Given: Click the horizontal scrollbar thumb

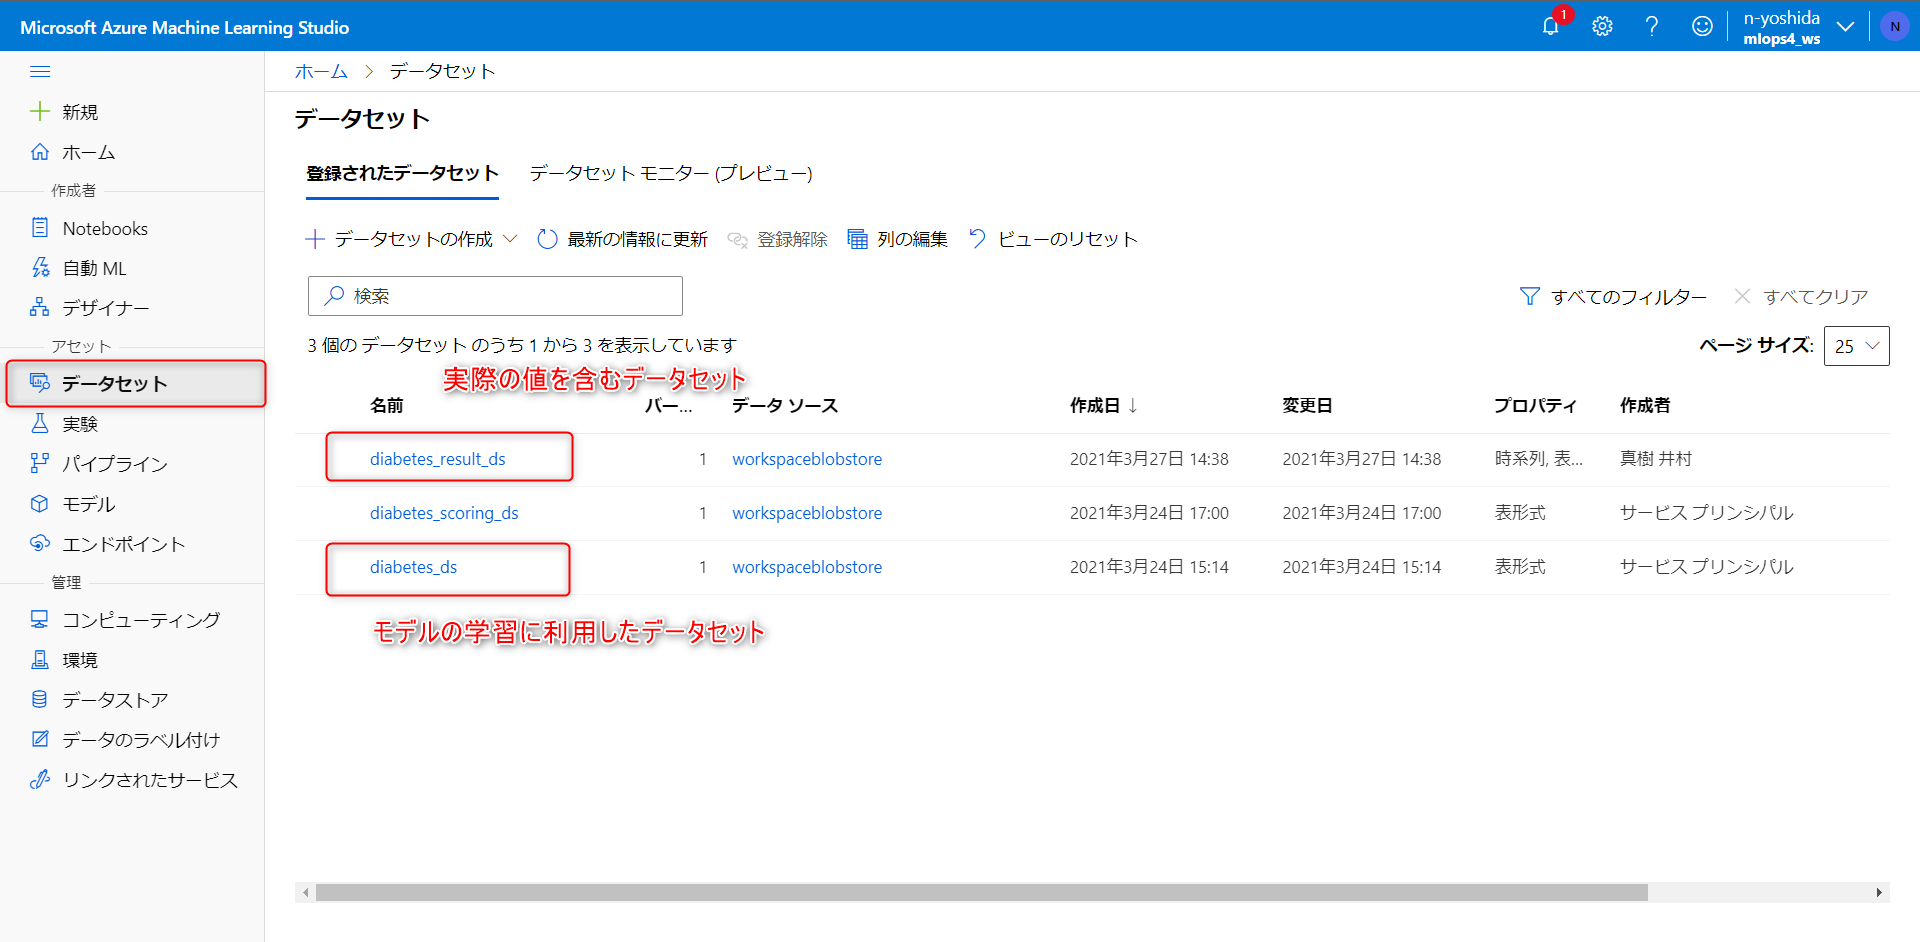Looking at the screenshot, I should coord(981,892).
